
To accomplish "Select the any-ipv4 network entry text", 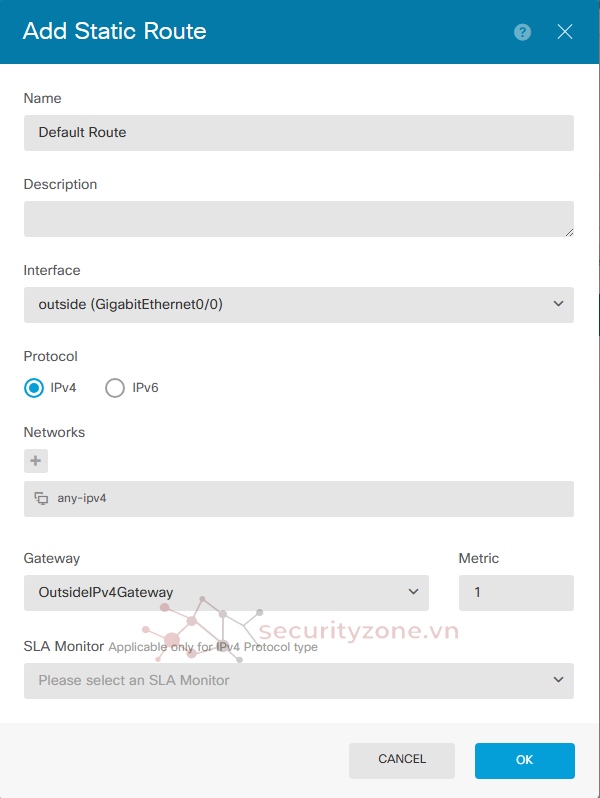I will point(82,498).
